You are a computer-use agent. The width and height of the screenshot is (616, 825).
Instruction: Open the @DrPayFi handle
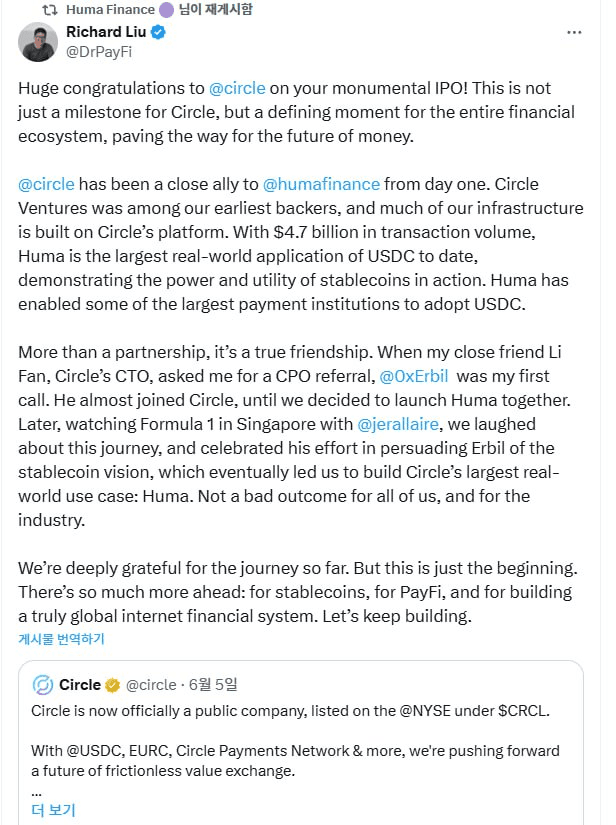(x=97, y=51)
